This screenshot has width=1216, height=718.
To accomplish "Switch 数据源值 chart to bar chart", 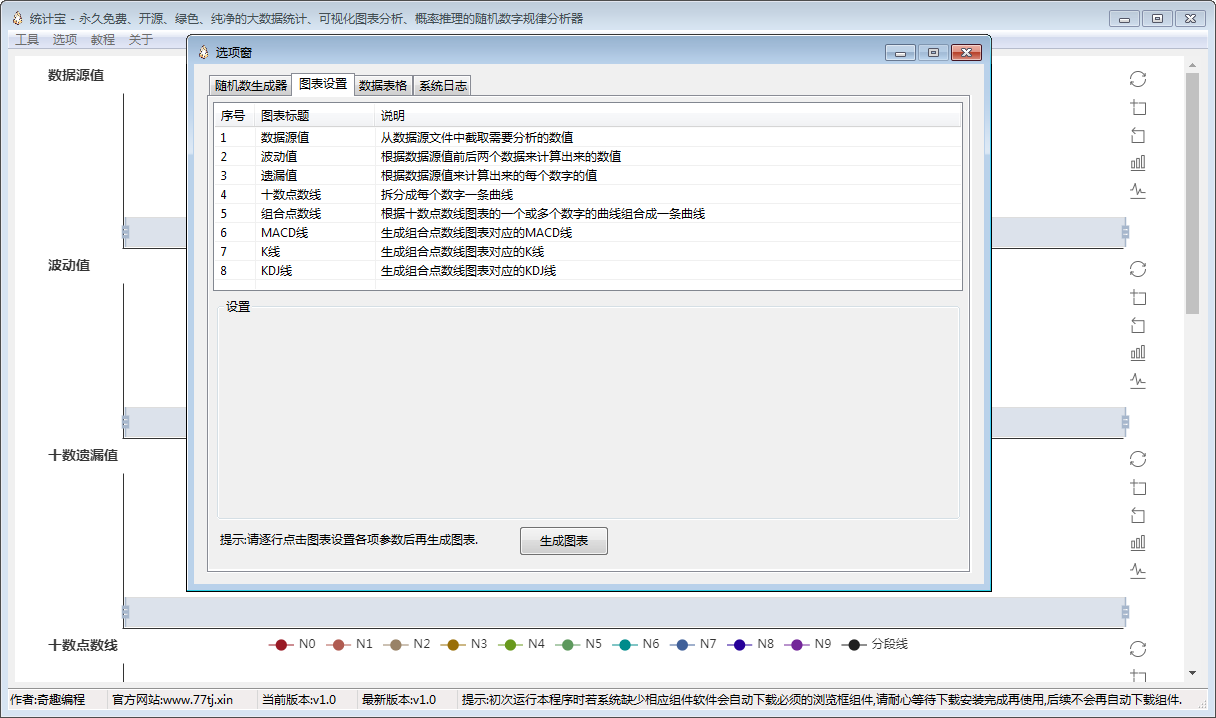I will point(1137,163).
